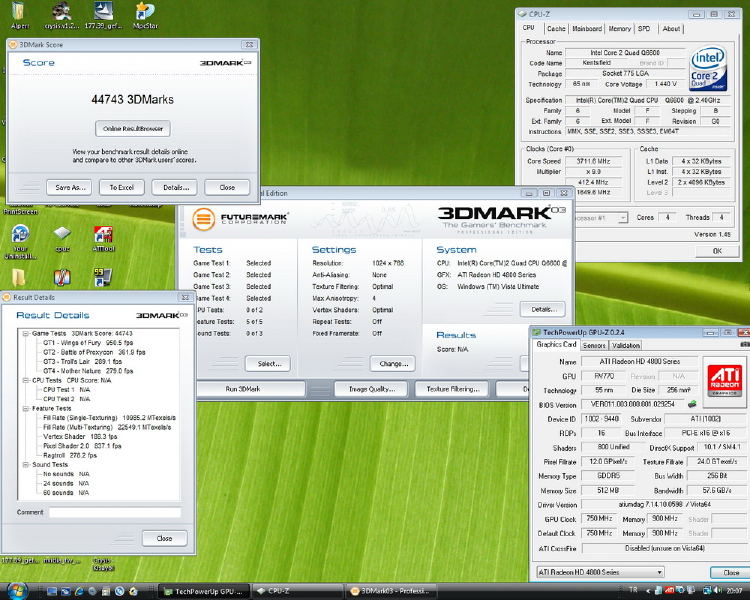This screenshot has width=750, height=600.
Task: Click the Online ResultBrowser button
Action: coord(133,129)
